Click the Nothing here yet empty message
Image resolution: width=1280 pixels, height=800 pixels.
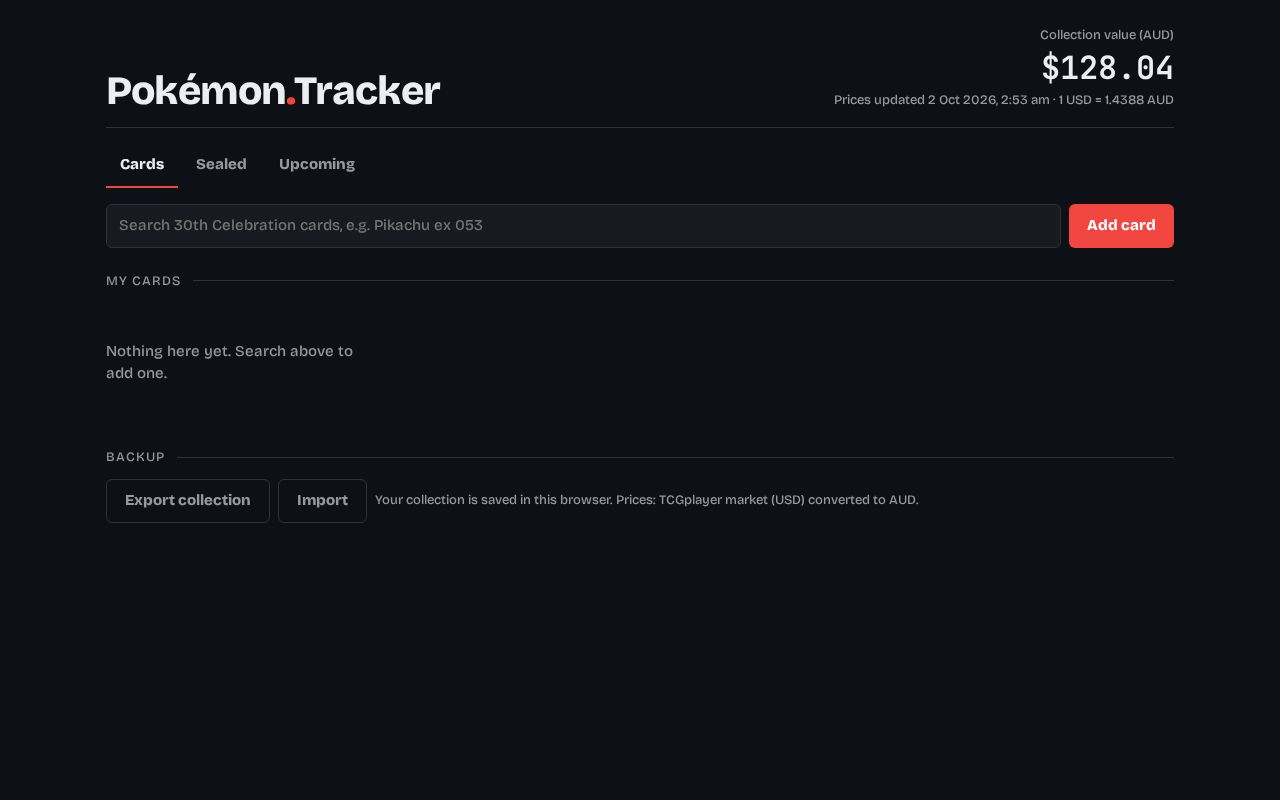[229, 362]
